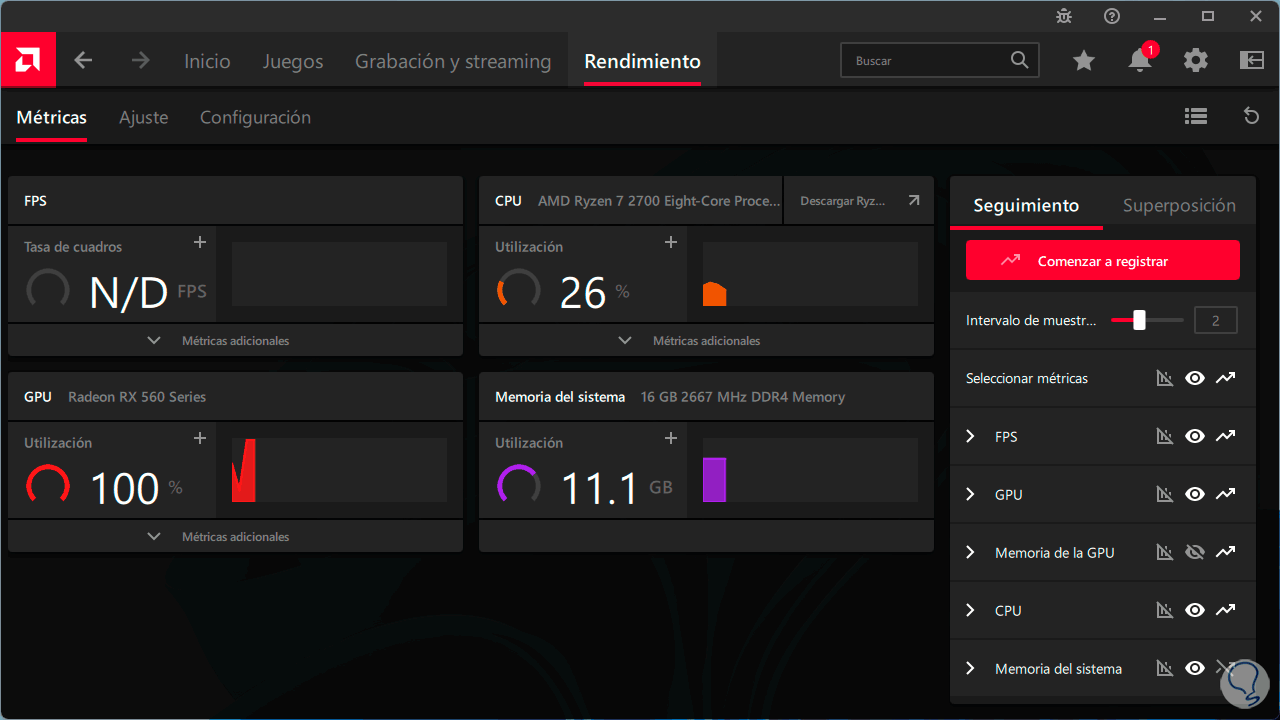Click the GPU utilization red graph
The width and height of the screenshot is (1280, 720).
(x=339, y=471)
